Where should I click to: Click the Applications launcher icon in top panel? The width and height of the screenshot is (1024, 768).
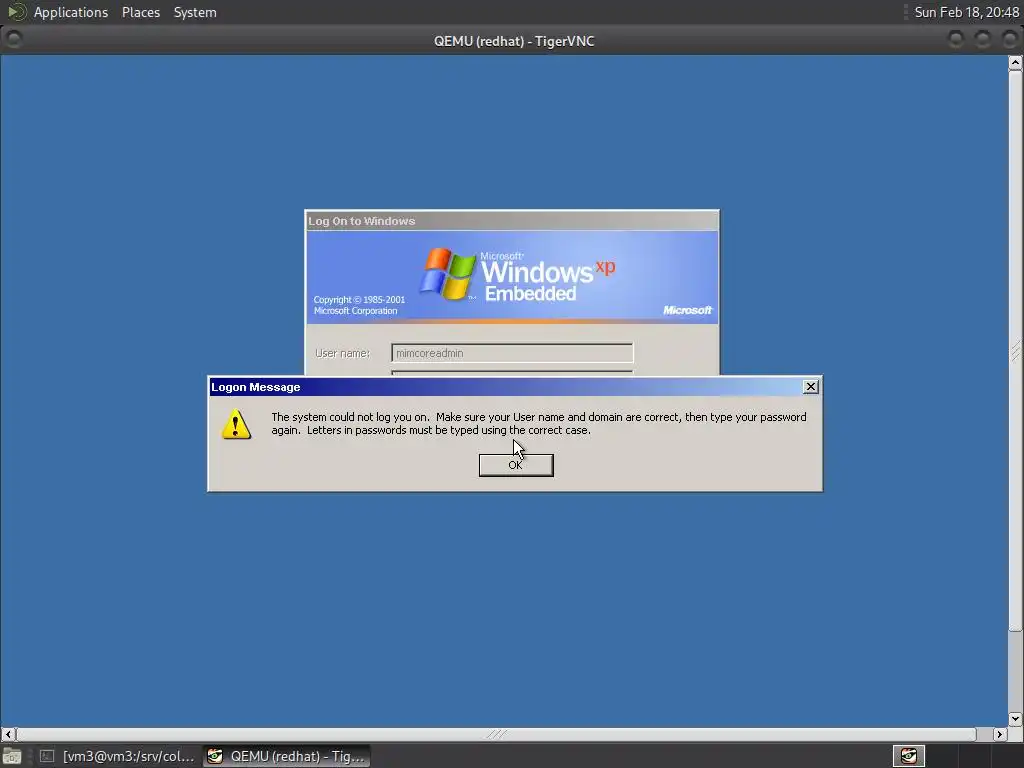tap(16, 12)
